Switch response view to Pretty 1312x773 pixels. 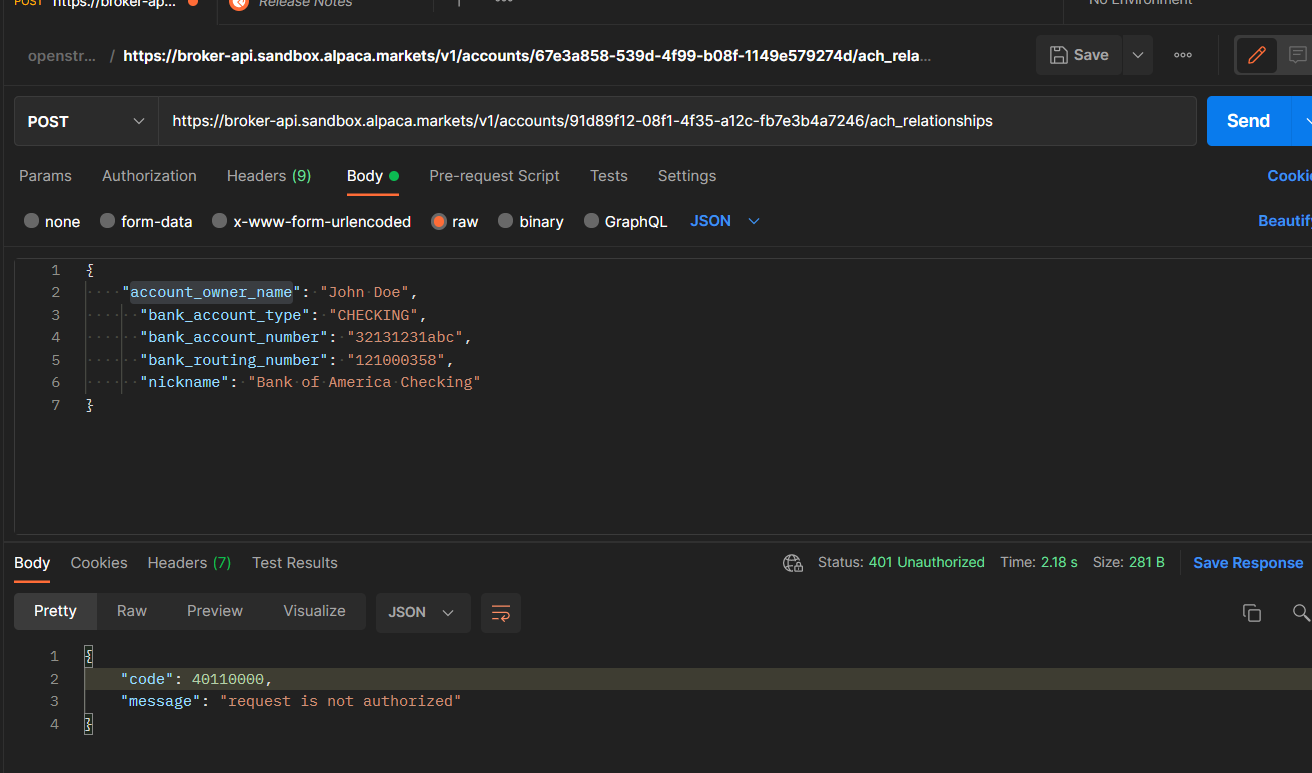coord(55,611)
